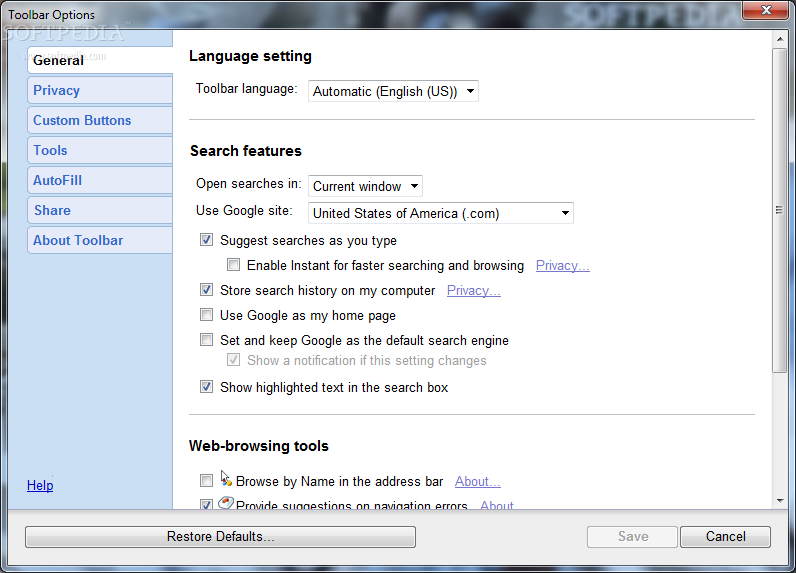Click the Search features heading
The height and width of the screenshot is (573, 796).
click(246, 151)
